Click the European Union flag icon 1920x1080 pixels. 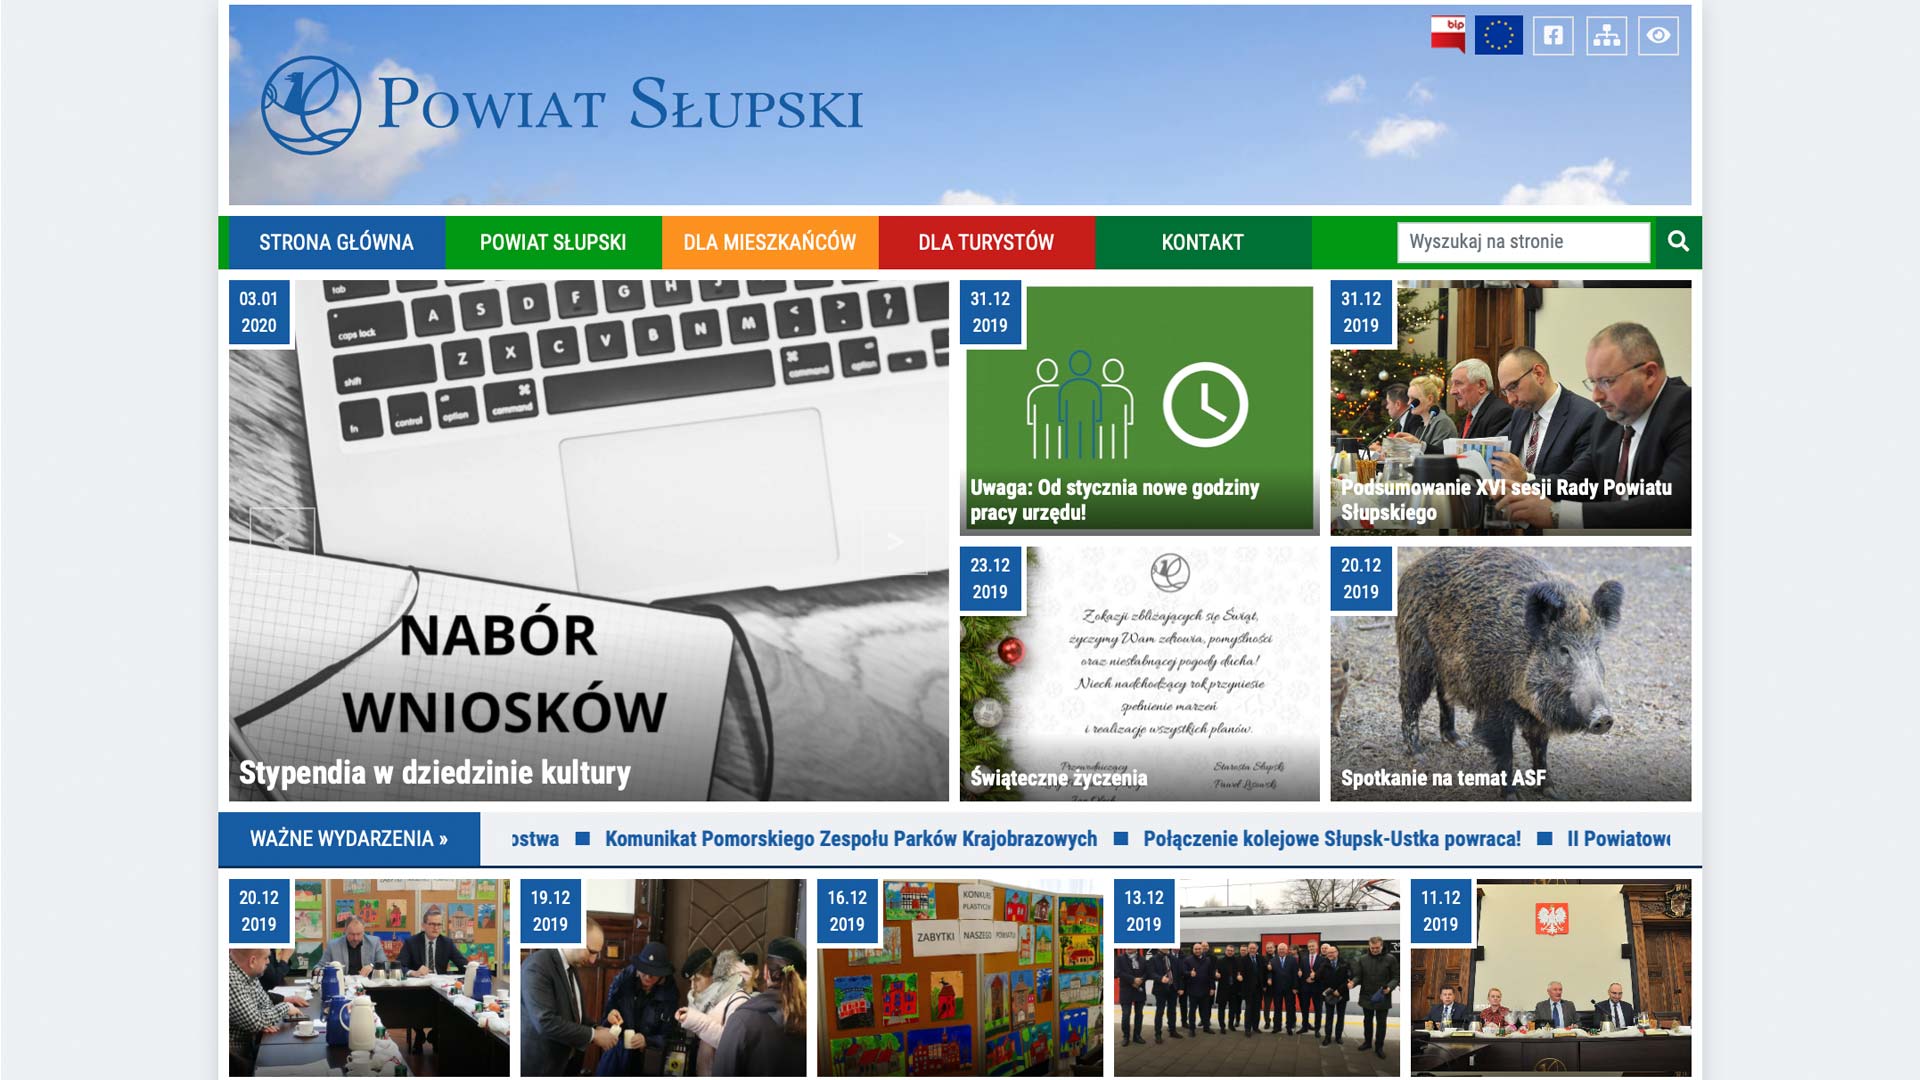pyautogui.click(x=1498, y=35)
